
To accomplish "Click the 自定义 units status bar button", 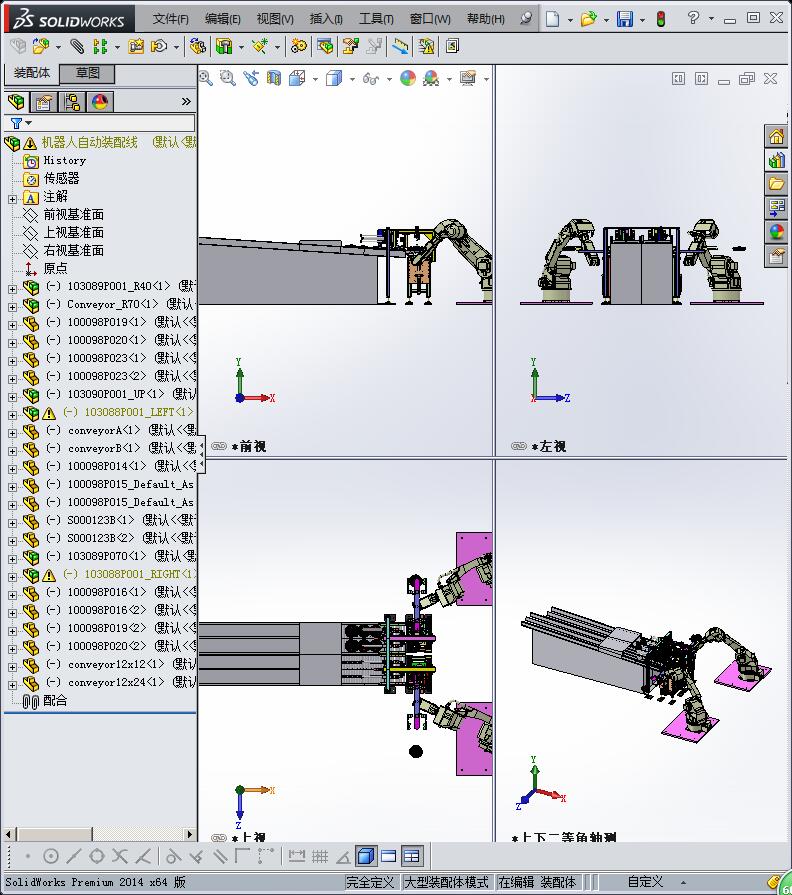I will coord(645,882).
